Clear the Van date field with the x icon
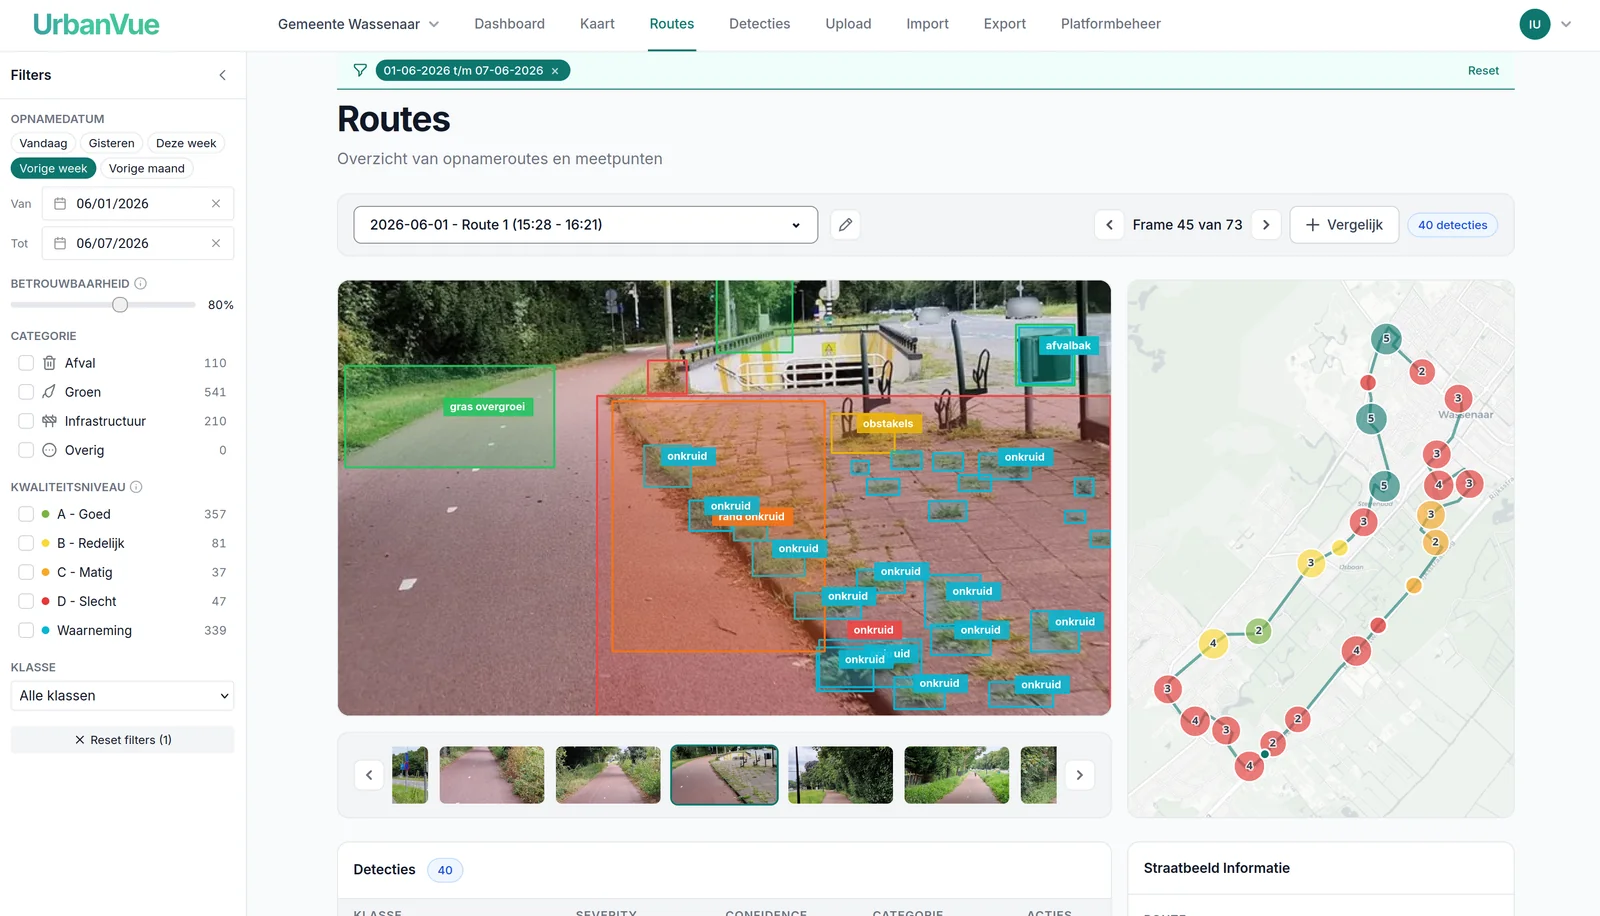The image size is (1600, 916). pos(216,204)
